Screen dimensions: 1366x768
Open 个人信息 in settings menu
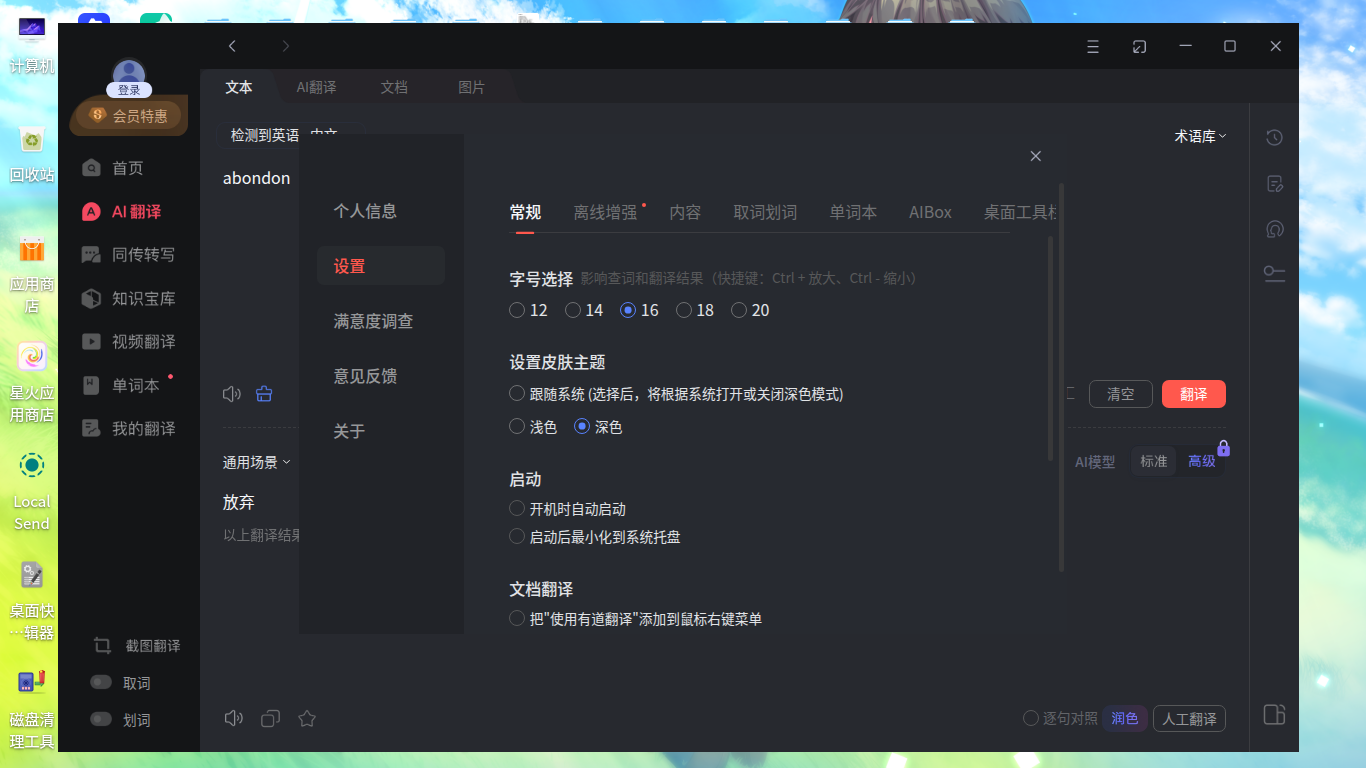[x=365, y=211]
